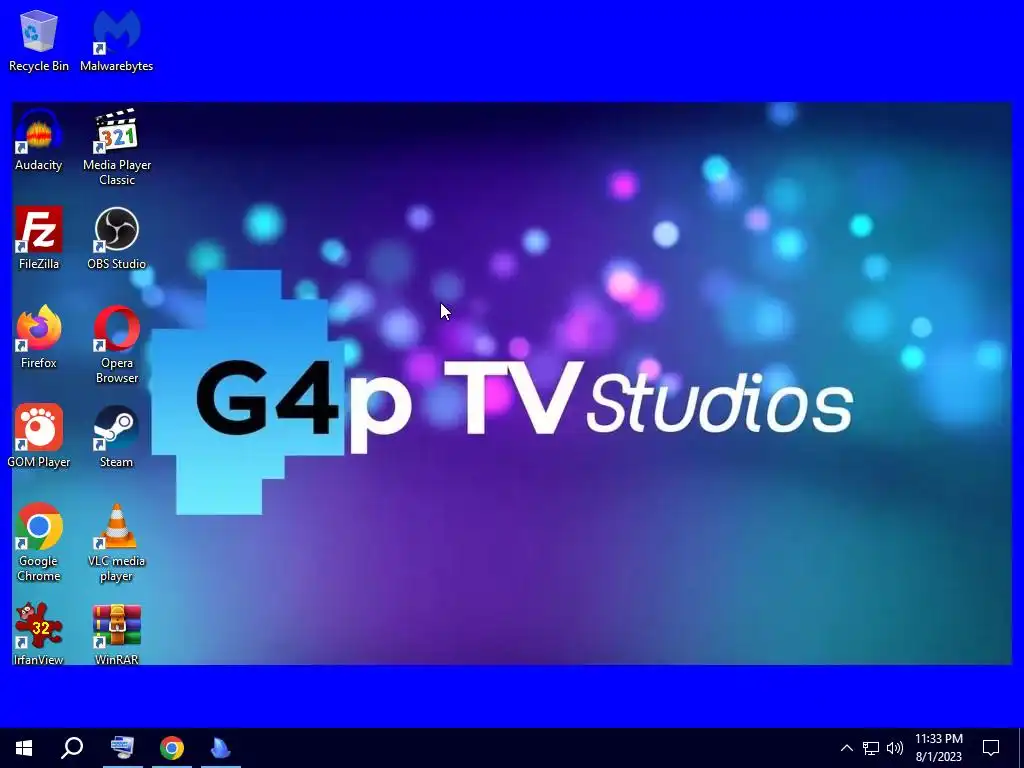
Task: Open the Windows Start menu
Action: point(24,748)
